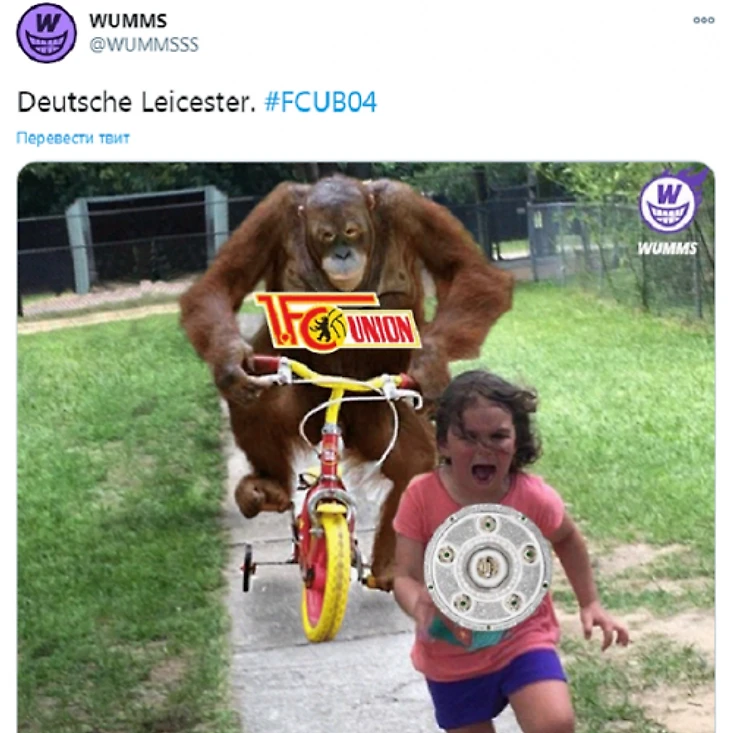This screenshot has width=730, height=733.
Task: Click the grey shelter structure in the background
Action: 146,236
